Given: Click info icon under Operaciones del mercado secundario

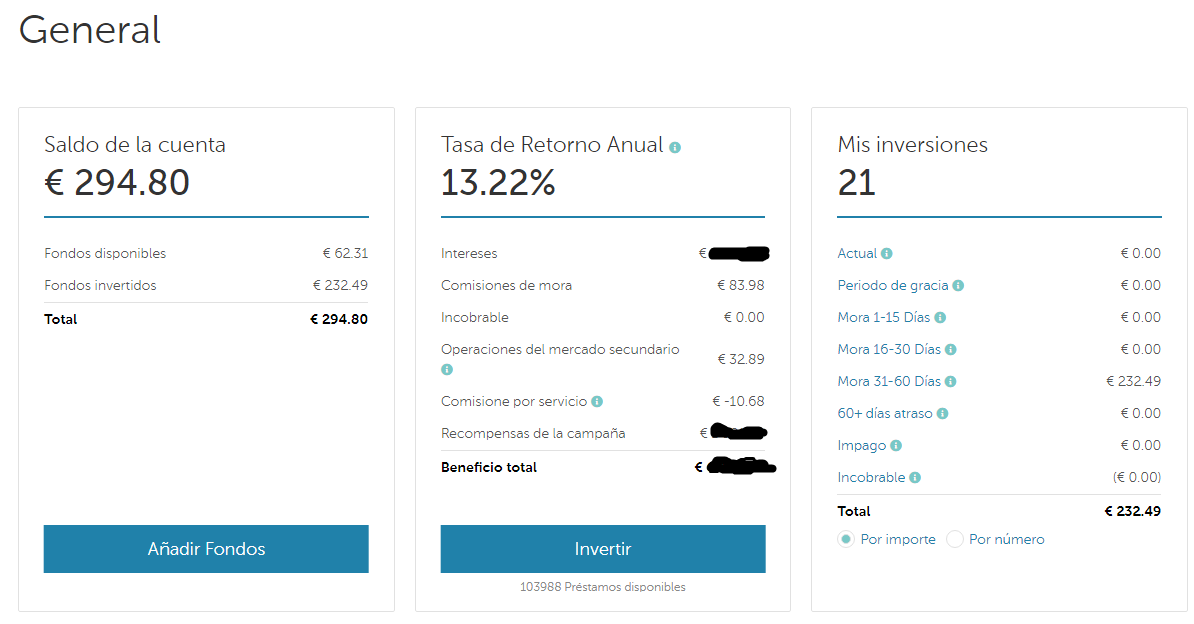Looking at the screenshot, I should (x=447, y=370).
